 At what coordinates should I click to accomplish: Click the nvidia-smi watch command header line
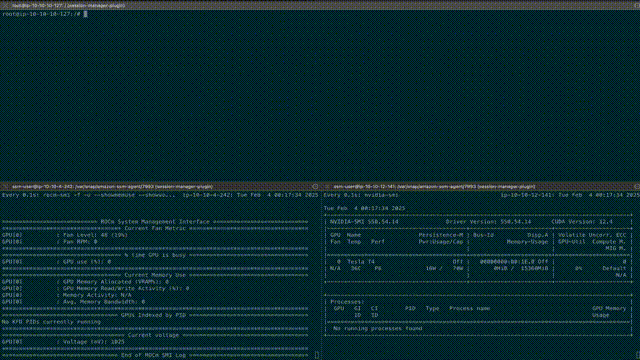click(x=481, y=195)
